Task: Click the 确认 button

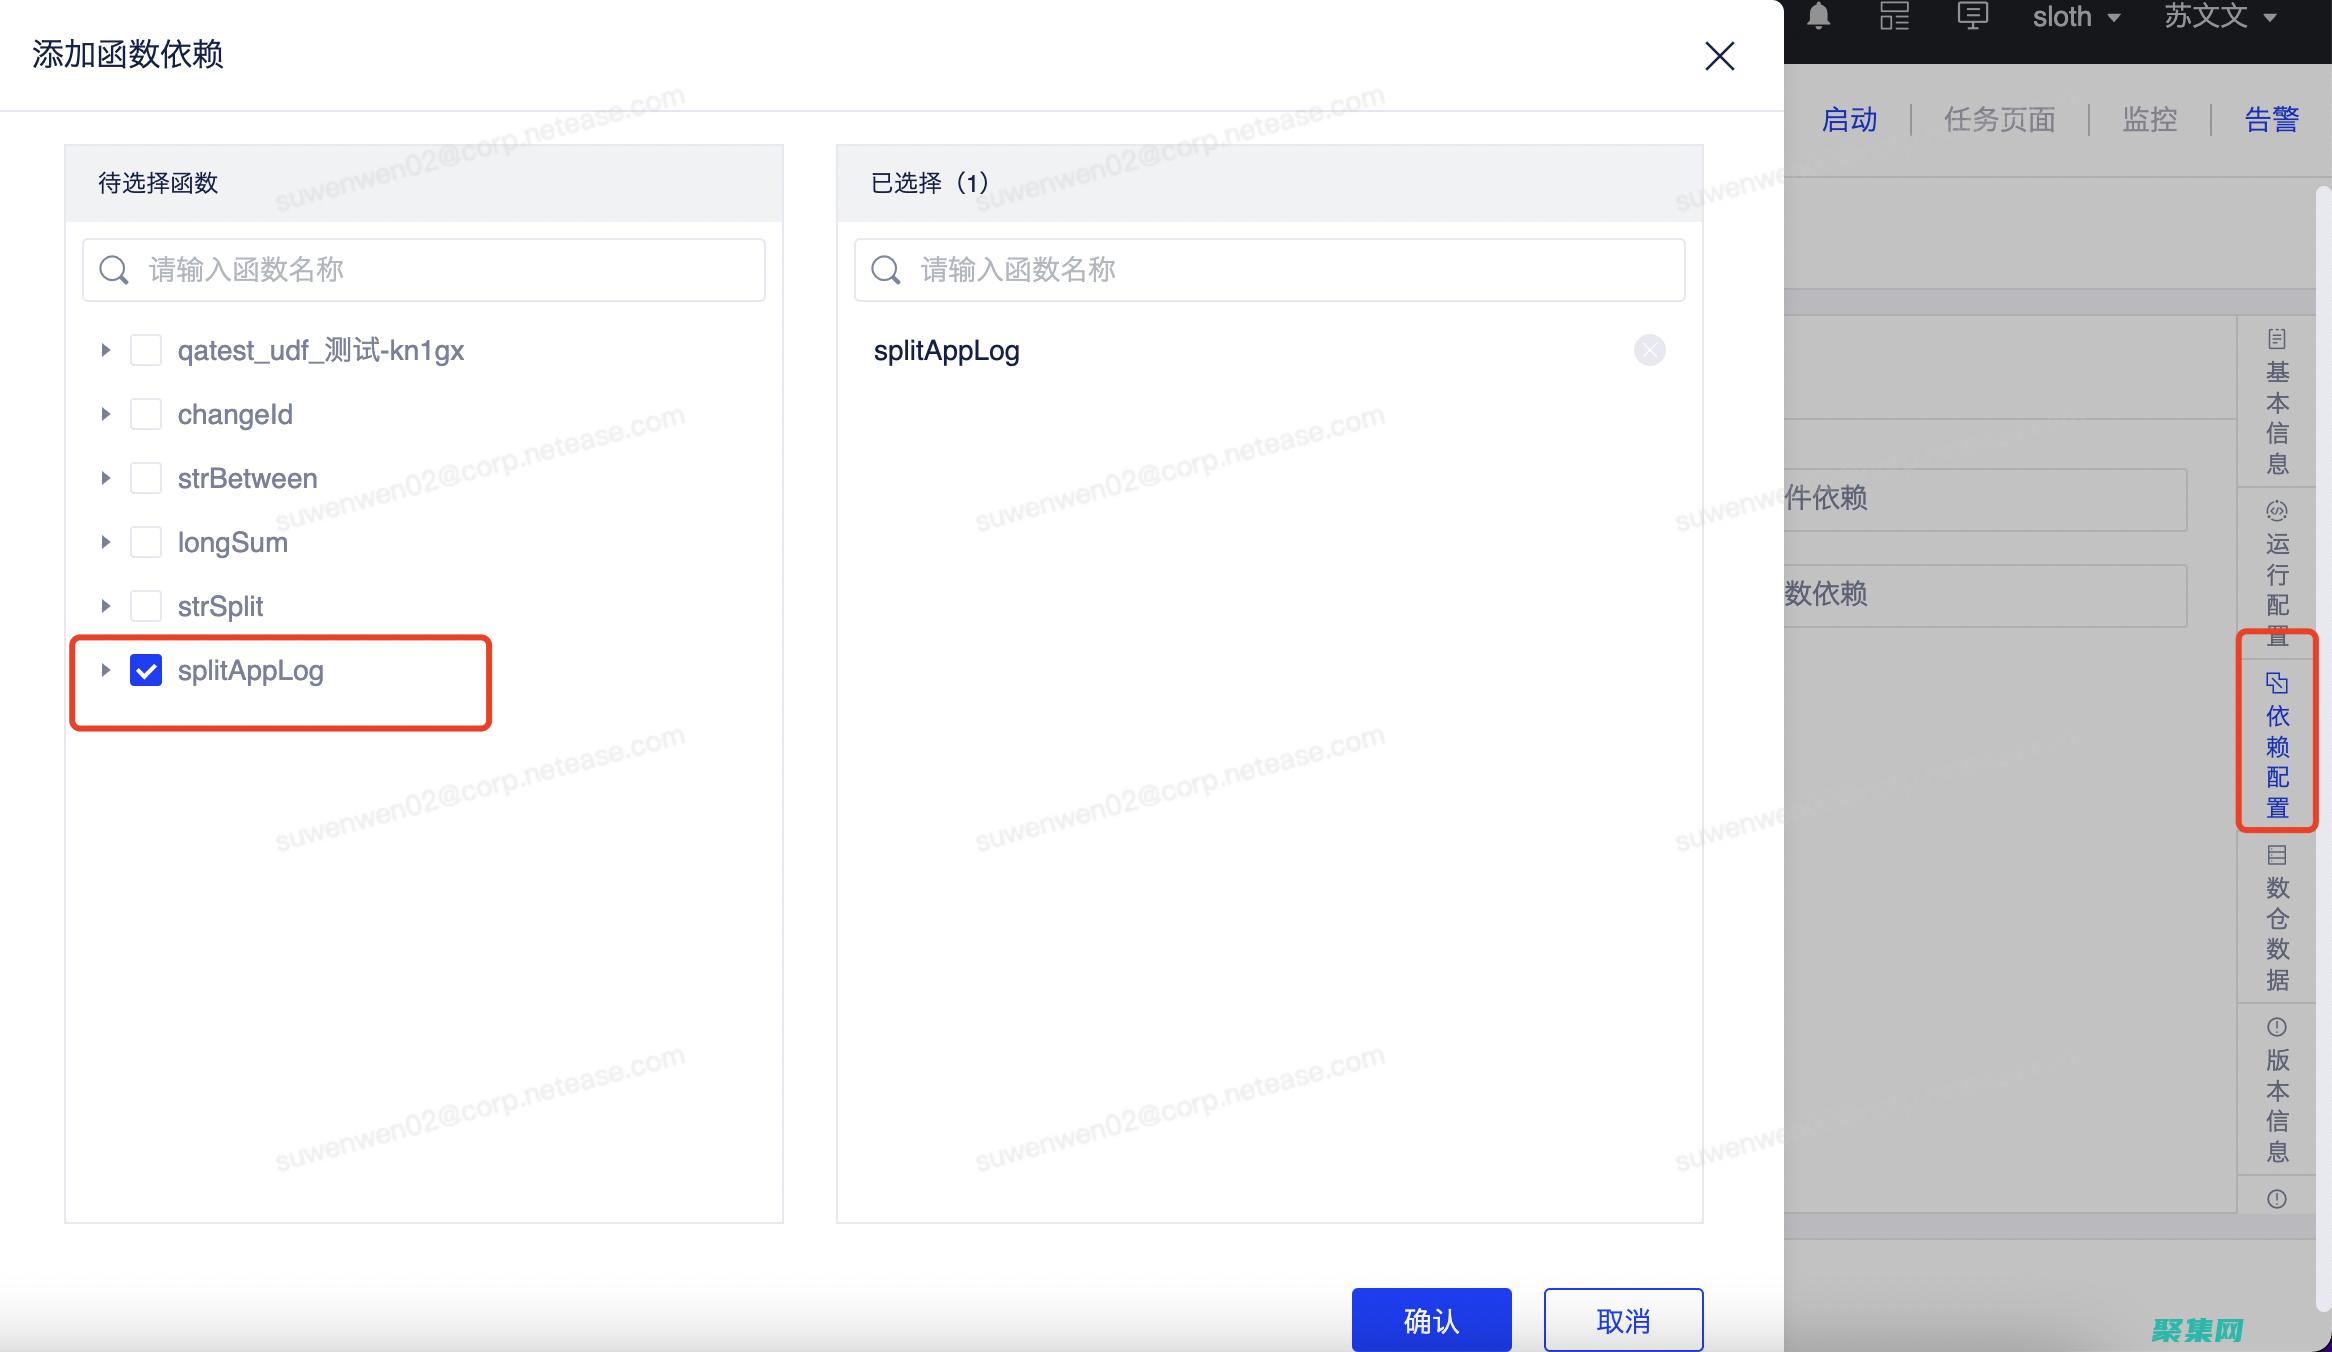Action: [x=1431, y=1320]
